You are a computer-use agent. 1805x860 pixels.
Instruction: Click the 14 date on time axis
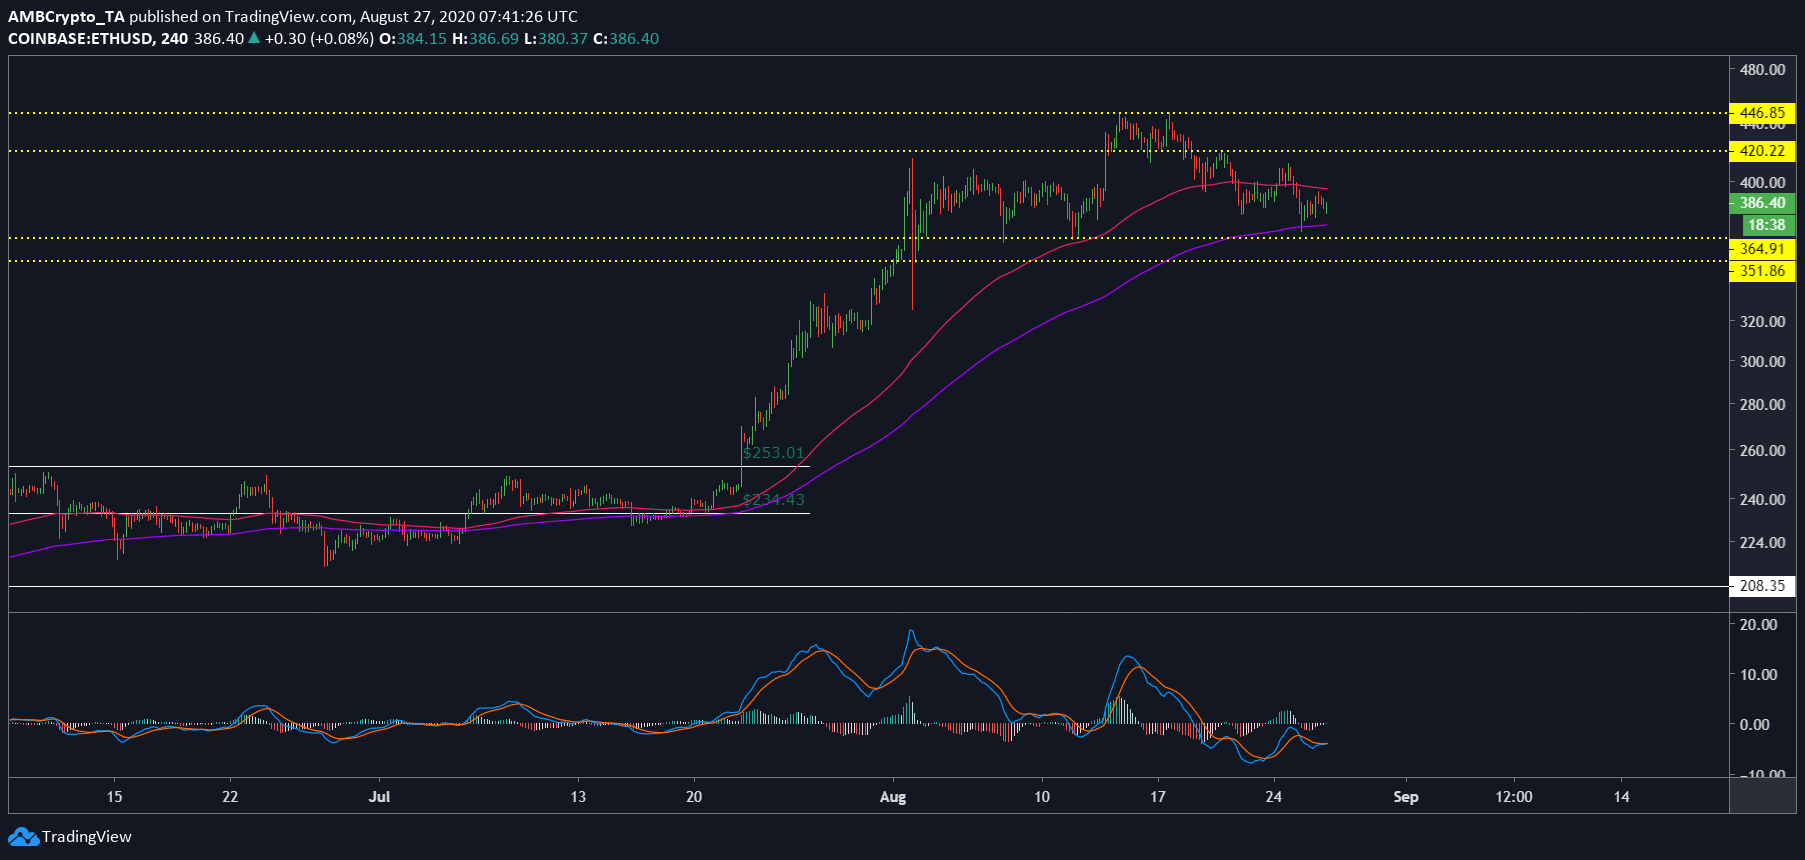[x=1621, y=797]
